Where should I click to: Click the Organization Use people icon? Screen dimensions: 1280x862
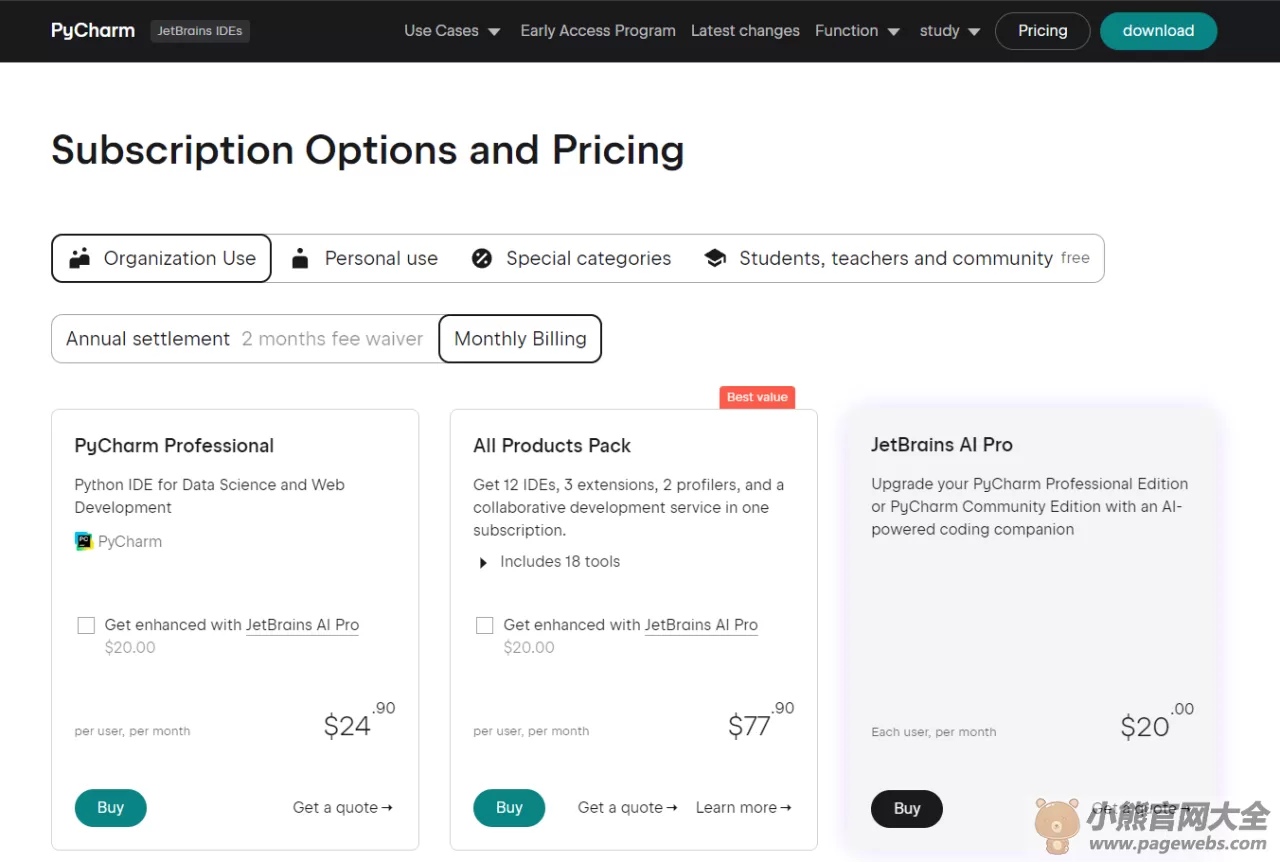(x=80, y=258)
